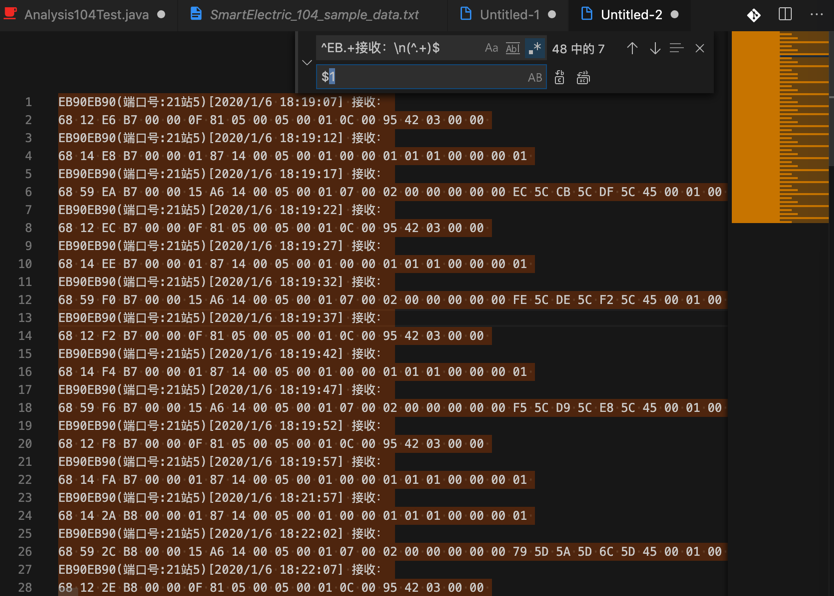Toggle Match Case in the find widget
The image size is (834, 596).
[491, 48]
